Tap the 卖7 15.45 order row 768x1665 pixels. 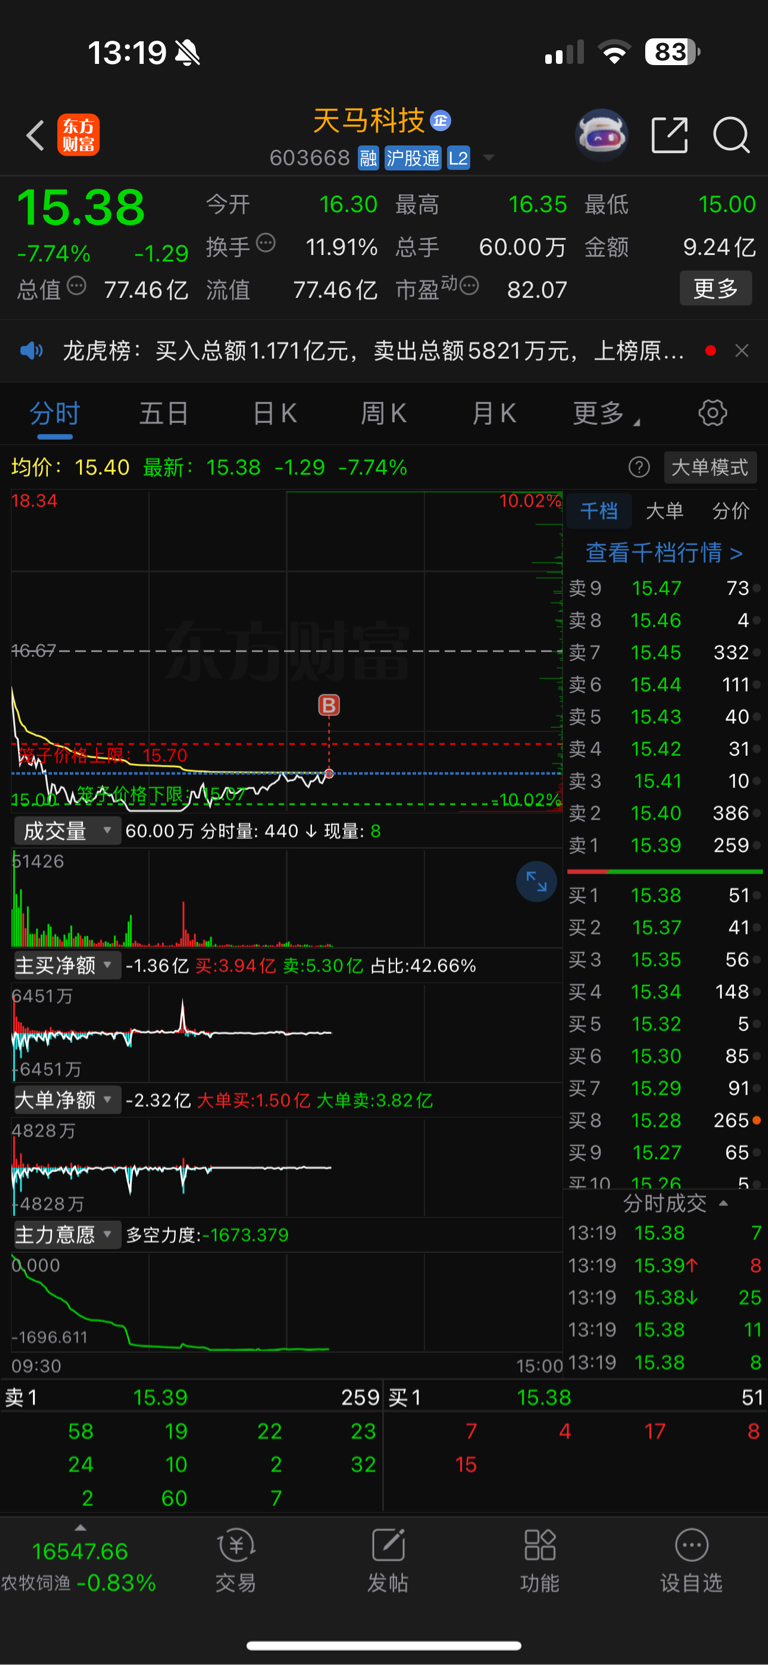coord(663,652)
